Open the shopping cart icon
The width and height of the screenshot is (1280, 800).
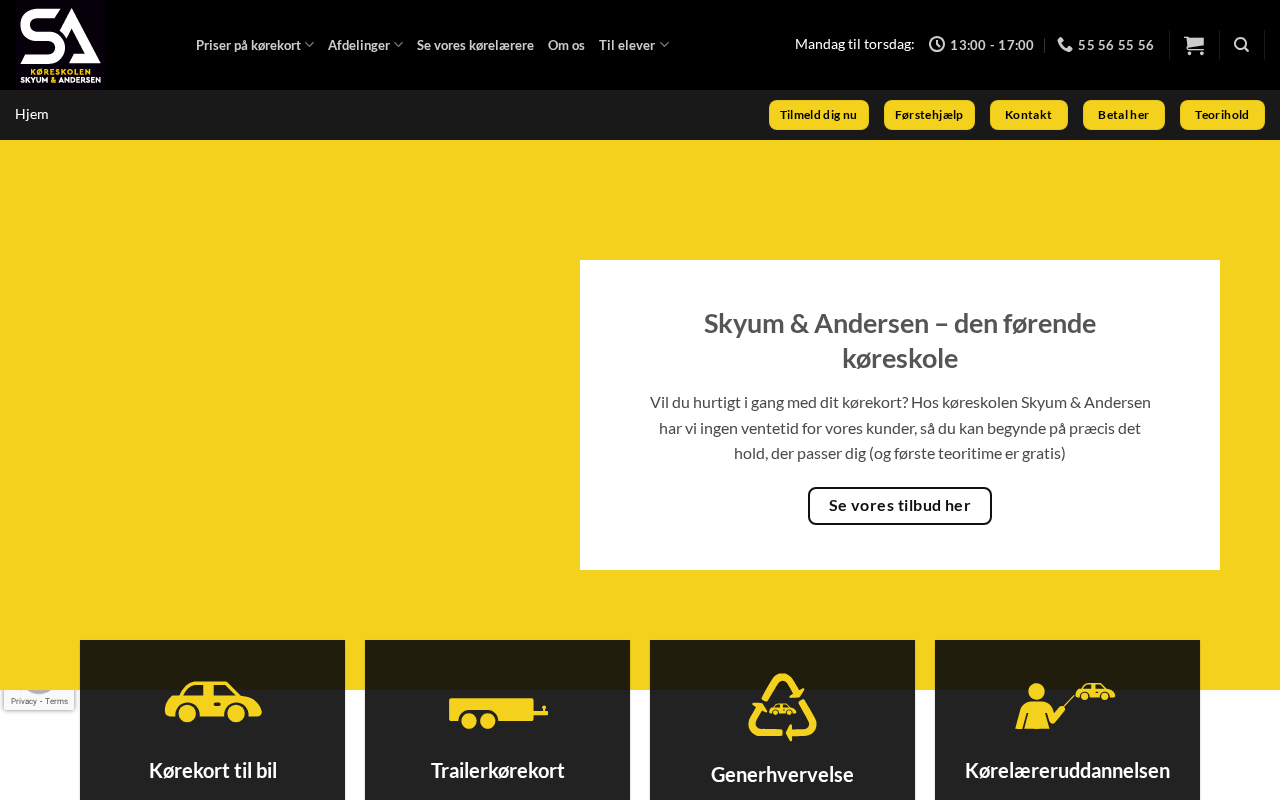tap(1194, 45)
